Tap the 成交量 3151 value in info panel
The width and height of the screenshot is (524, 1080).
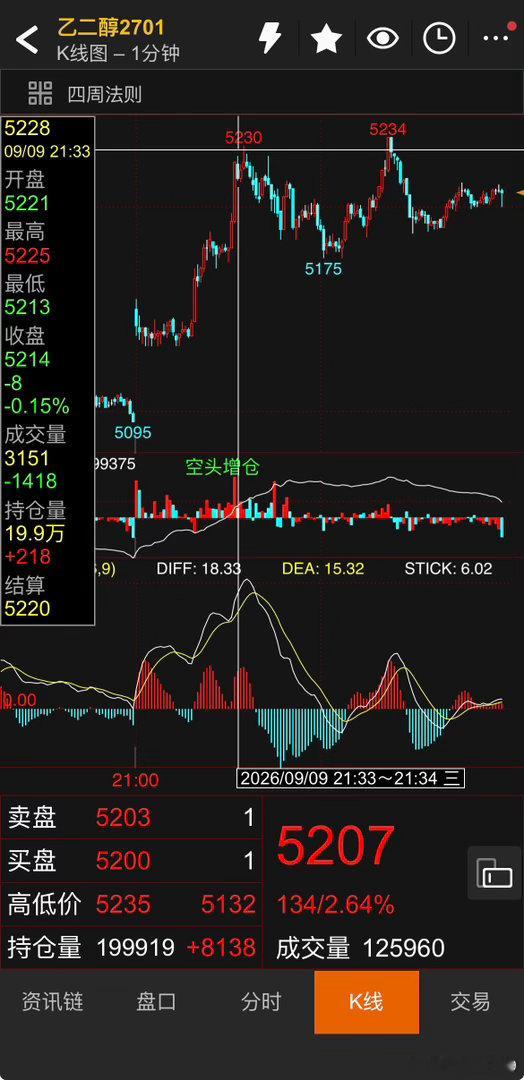coord(27,459)
